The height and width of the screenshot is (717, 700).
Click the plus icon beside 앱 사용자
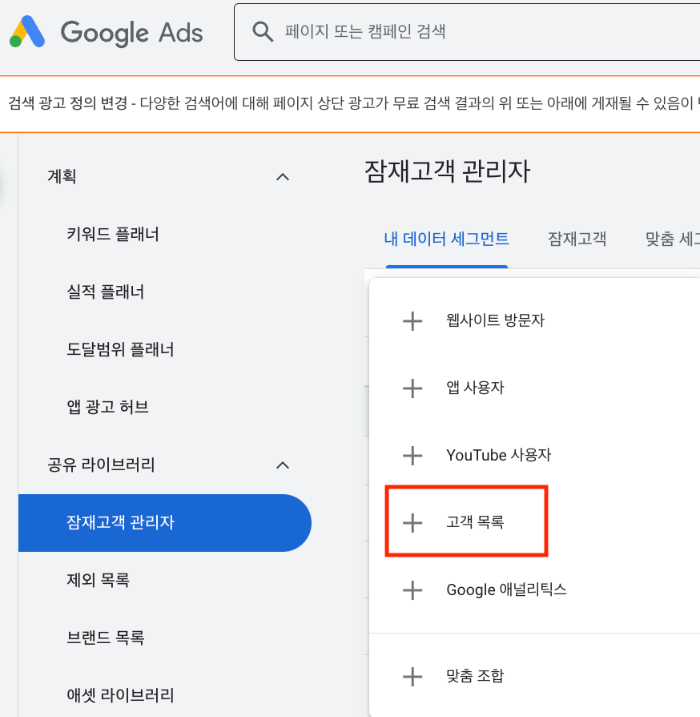(412, 388)
